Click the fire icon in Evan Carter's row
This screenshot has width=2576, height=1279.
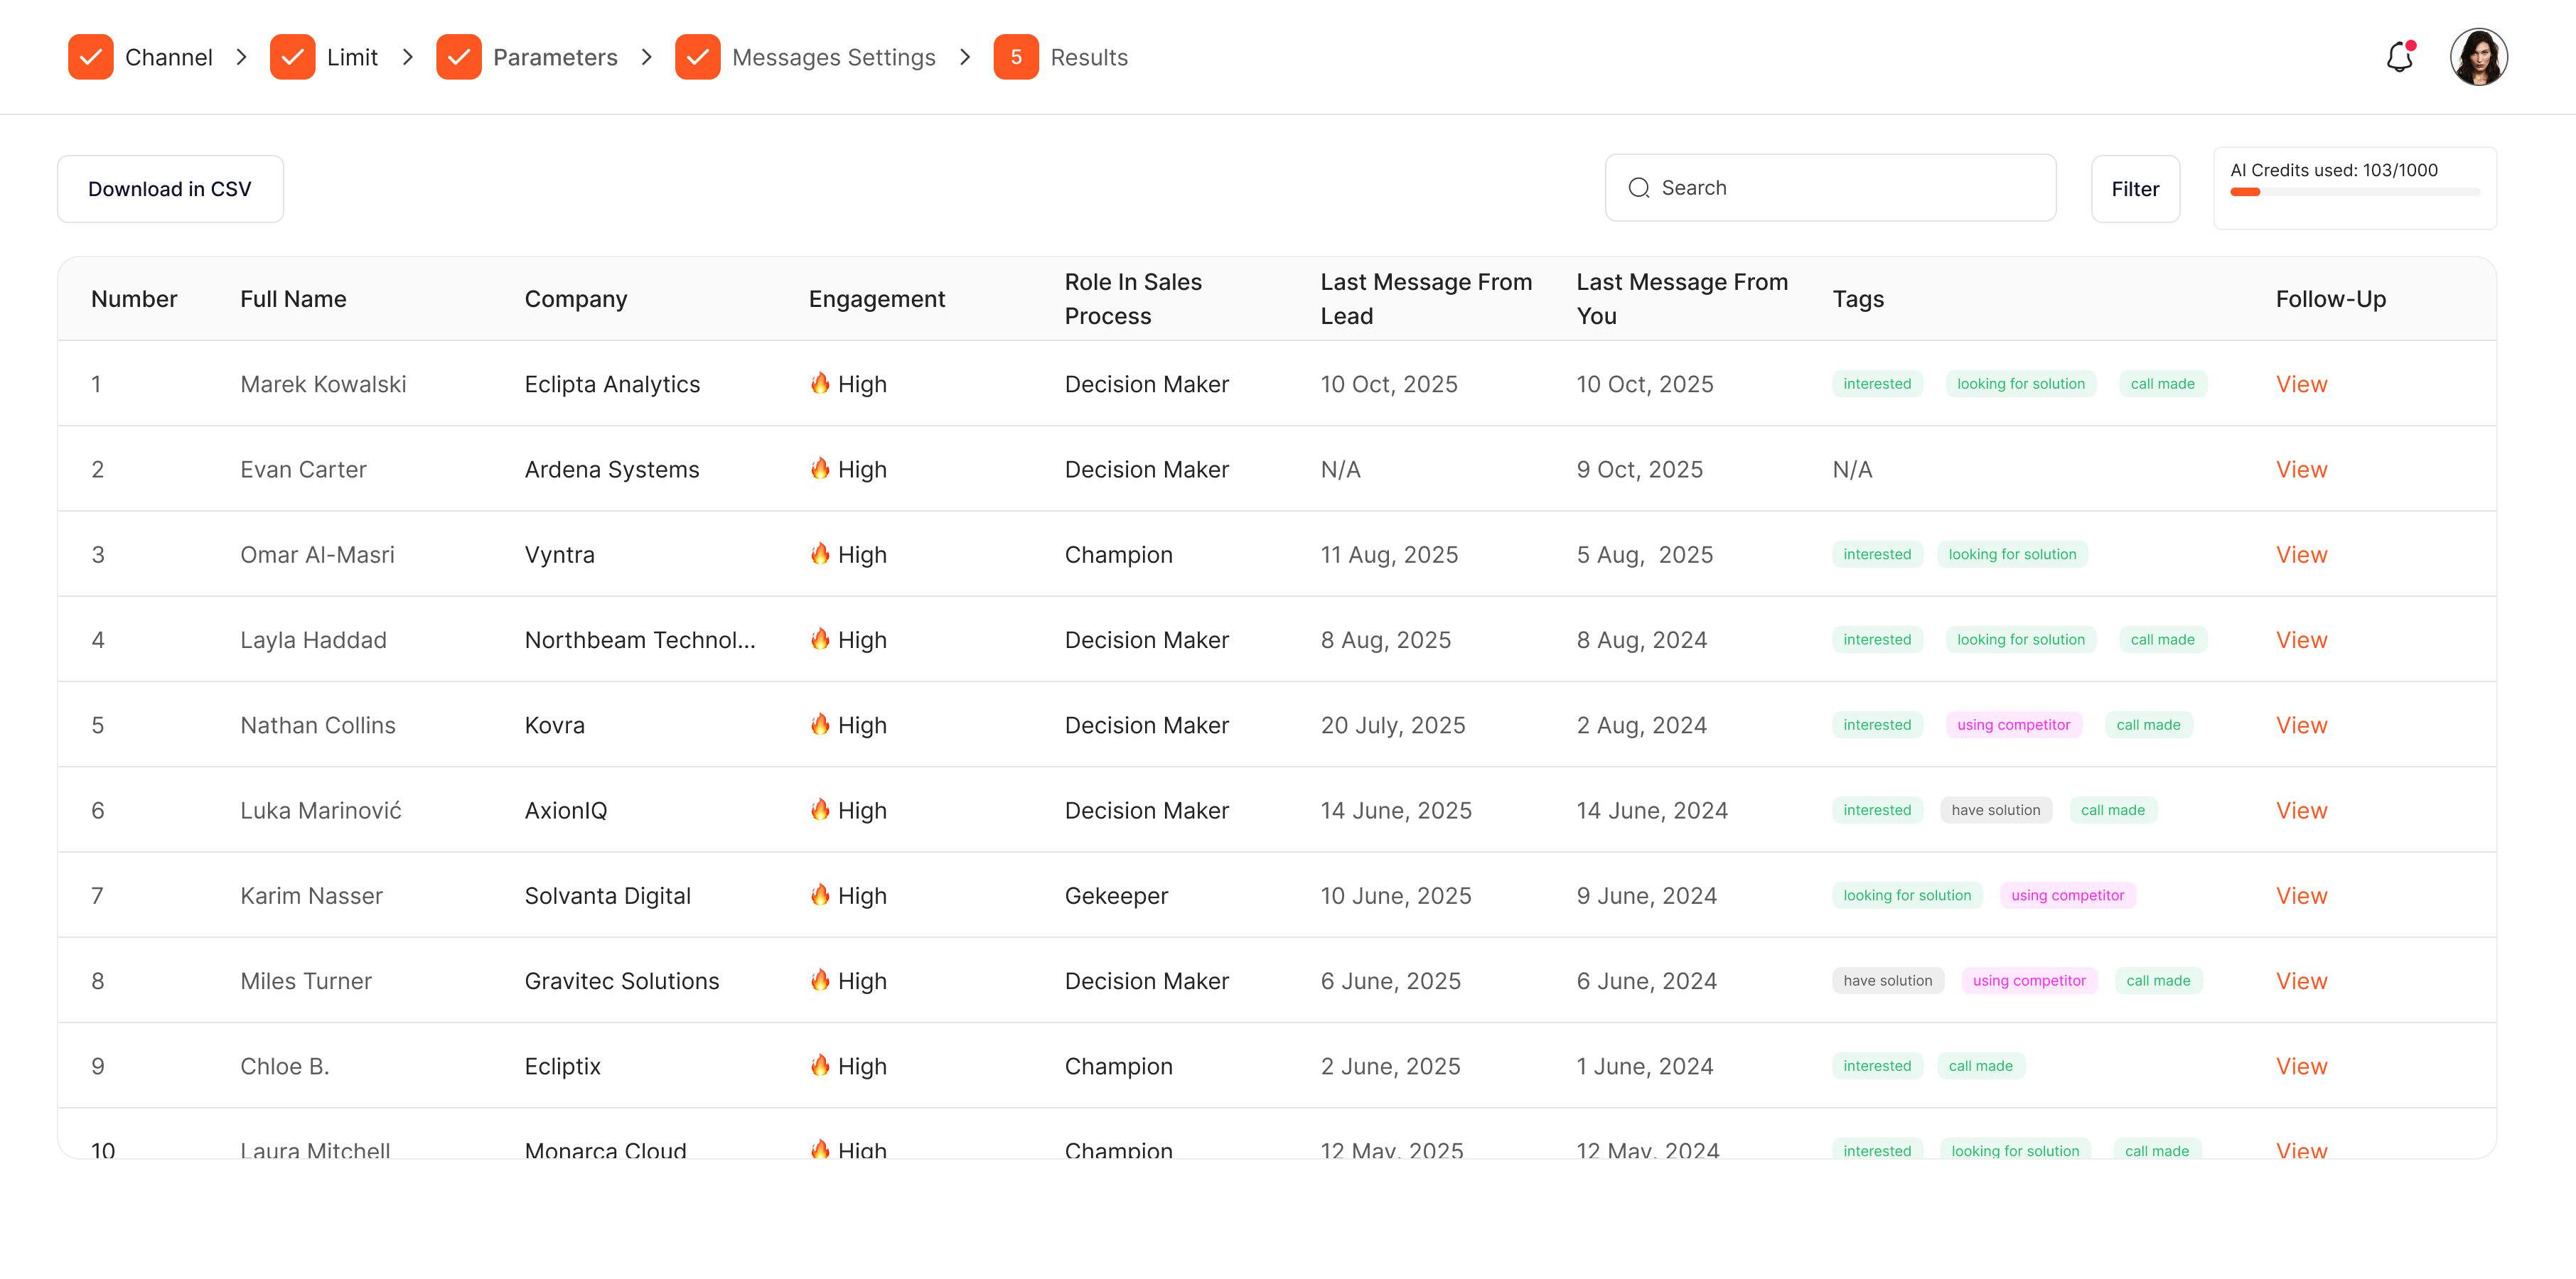[820, 468]
